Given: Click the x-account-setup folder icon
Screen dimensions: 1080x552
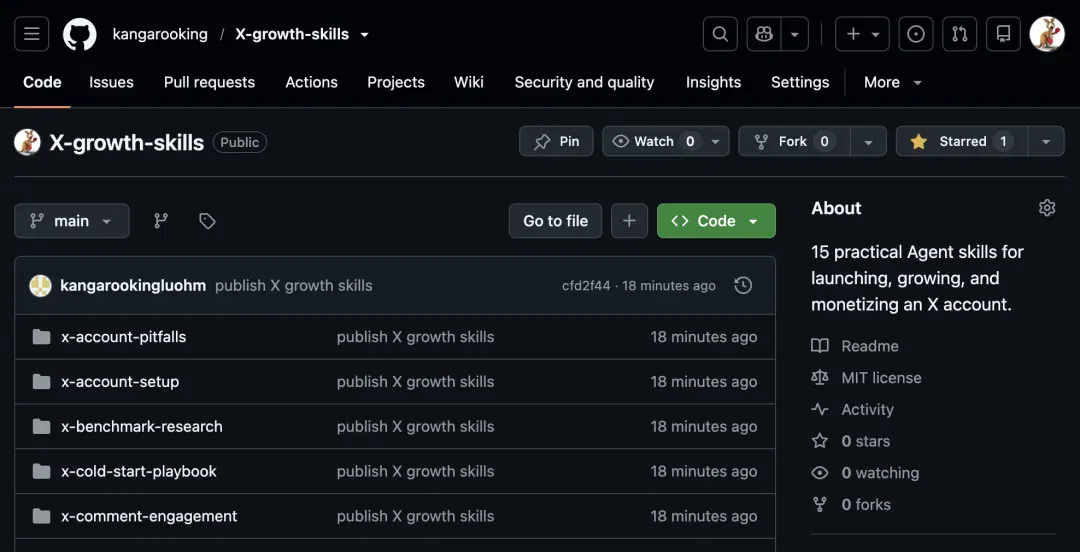Looking at the screenshot, I should (x=41, y=382).
